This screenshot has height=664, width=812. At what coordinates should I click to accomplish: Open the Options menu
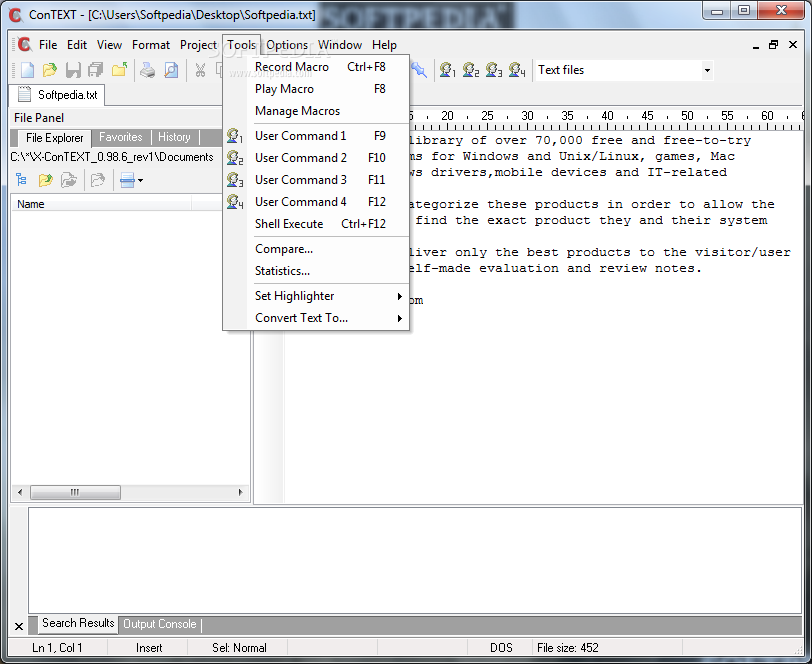[x=287, y=45]
